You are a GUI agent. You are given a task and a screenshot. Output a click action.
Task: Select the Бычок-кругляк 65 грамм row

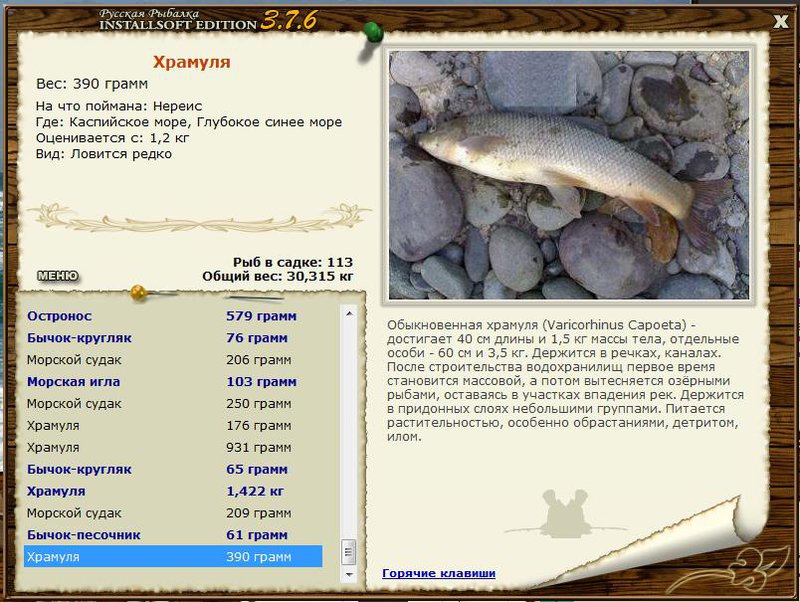coord(173,469)
